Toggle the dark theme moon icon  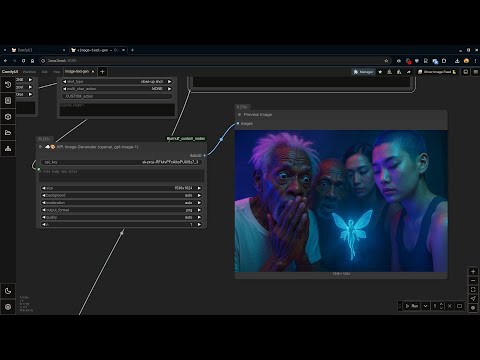pos(8,291)
